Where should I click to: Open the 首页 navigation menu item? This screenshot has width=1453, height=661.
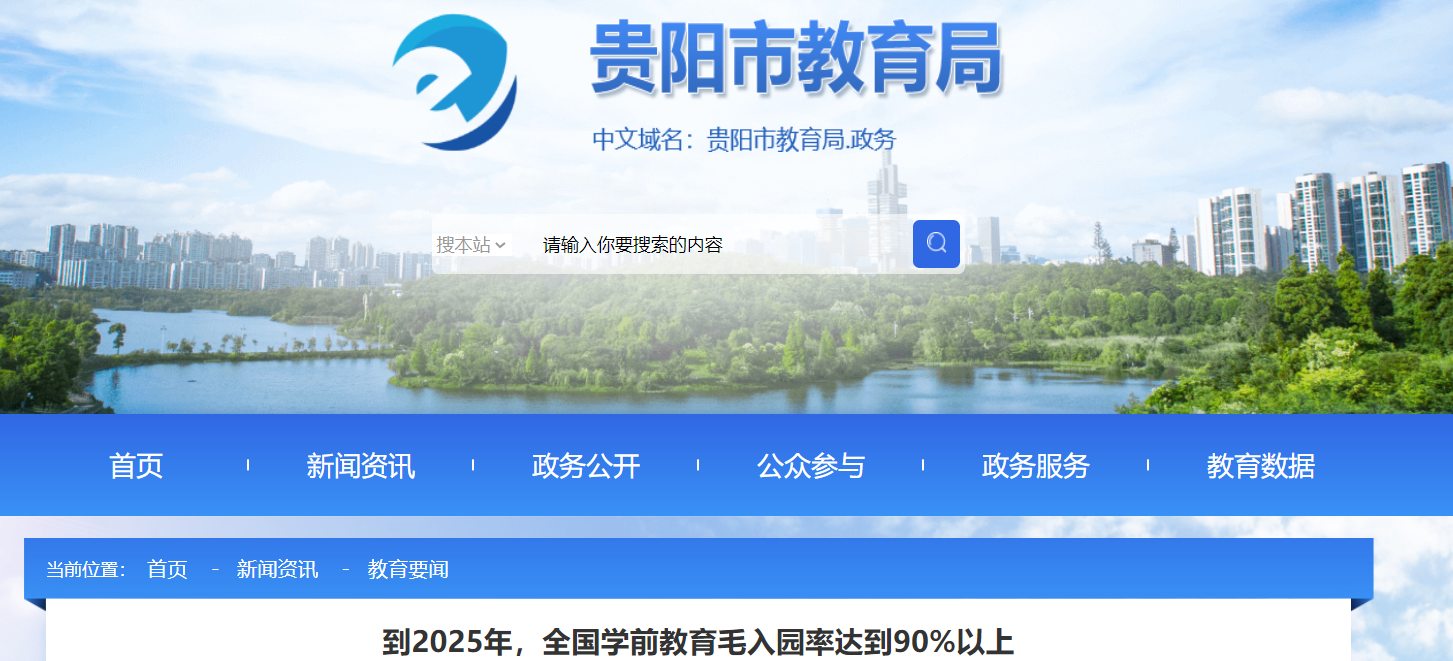tap(136, 466)
